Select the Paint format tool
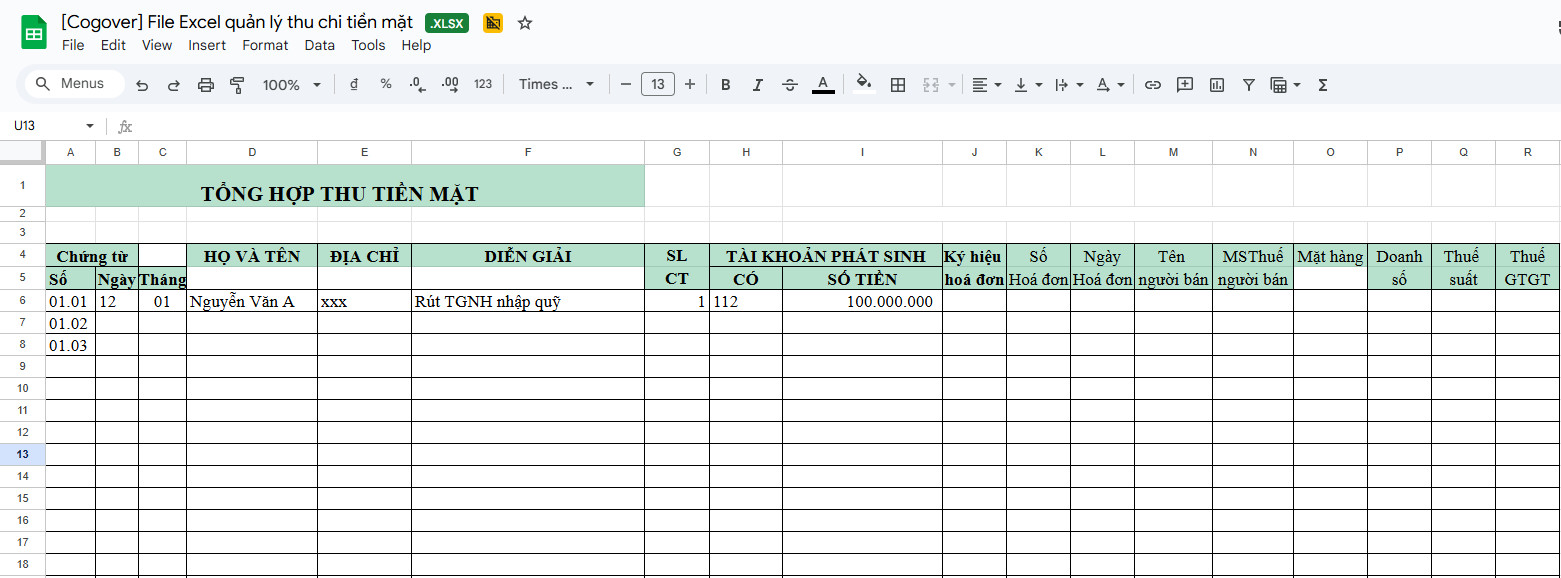 [237, 85]
